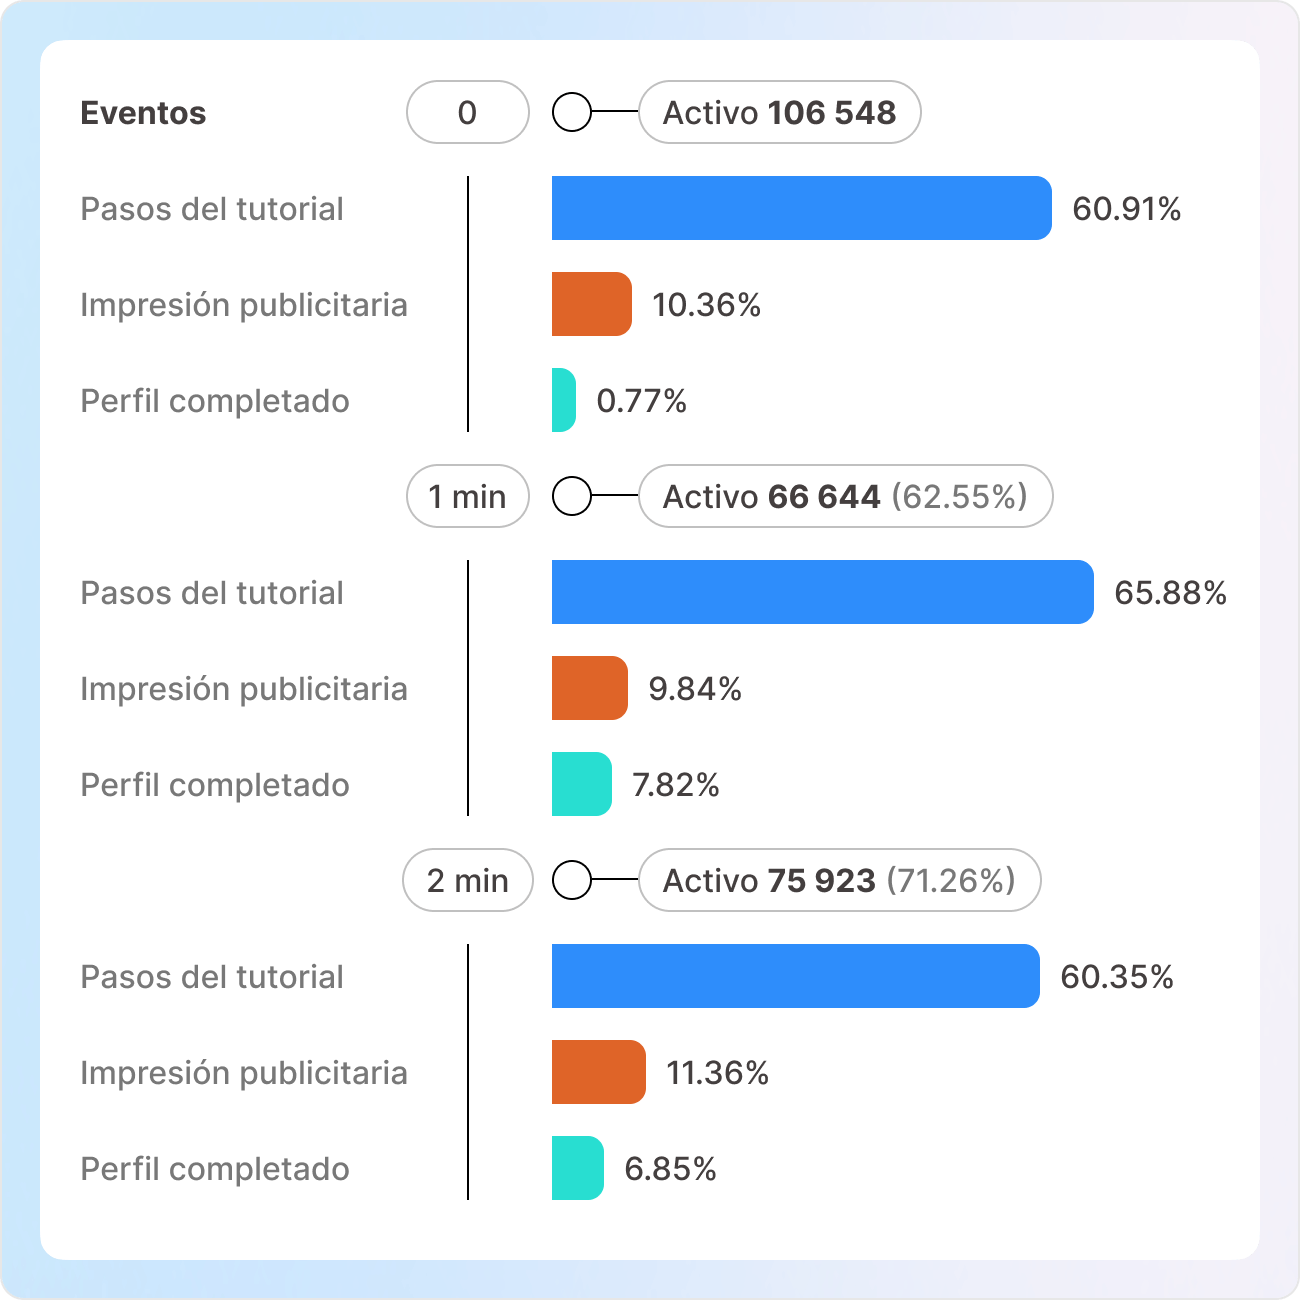Viewport: 1300px width, 1300px height.
Task: Click the blue 60.91% tutorial bar
Action: click(x=801, y=208)
